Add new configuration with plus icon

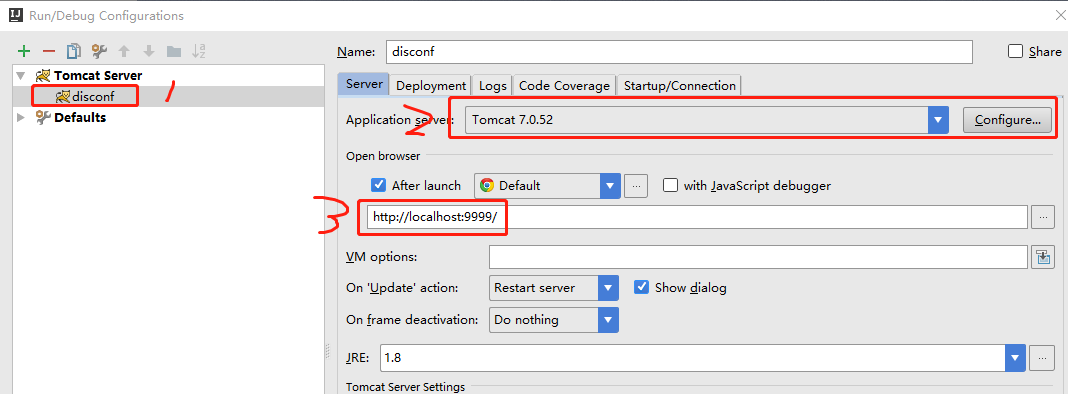24,50
